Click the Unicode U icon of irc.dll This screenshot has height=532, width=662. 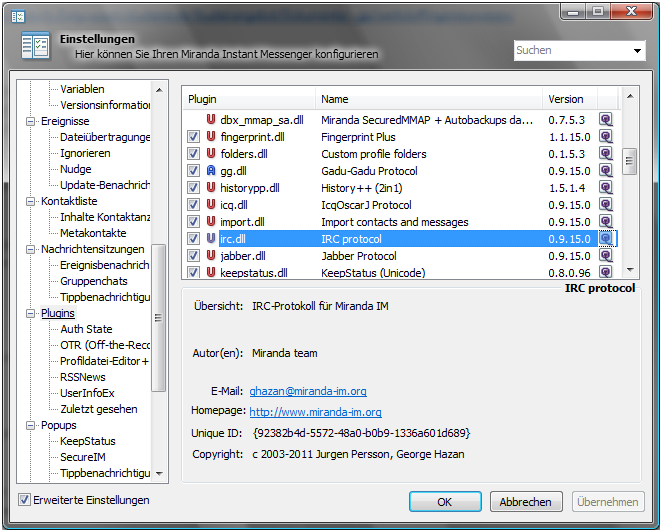tap(211, 239)
